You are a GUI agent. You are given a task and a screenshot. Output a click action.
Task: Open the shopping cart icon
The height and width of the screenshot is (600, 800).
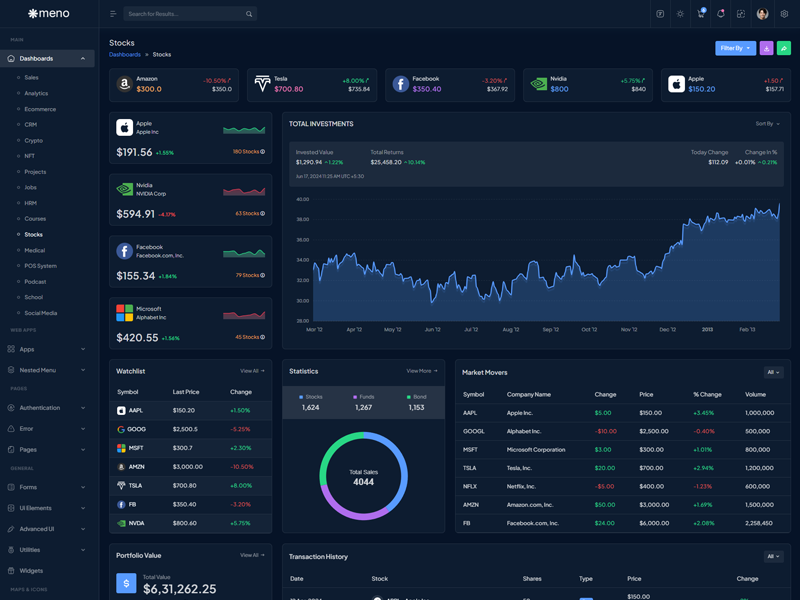pyautogui.click(x=700, y=14)
